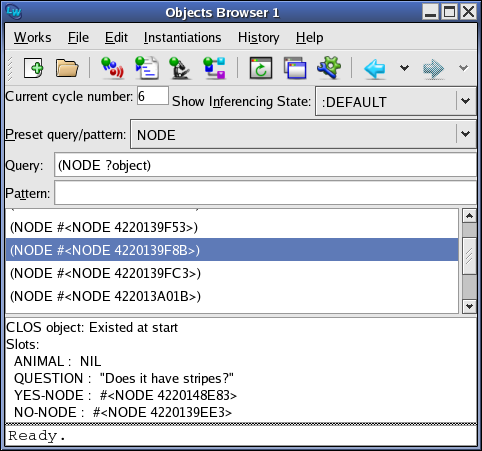Viewport: 482px width, 451px height.
Task: Open the Instantiations menu
Action: point(182,37)
